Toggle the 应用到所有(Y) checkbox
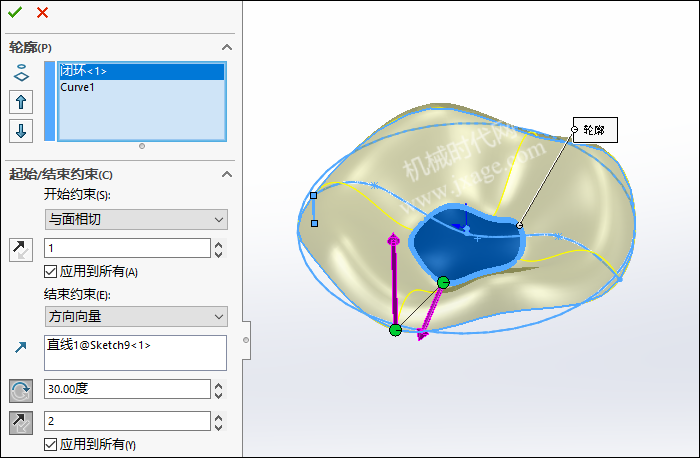700x458 pixels. [x=50, y=444]
